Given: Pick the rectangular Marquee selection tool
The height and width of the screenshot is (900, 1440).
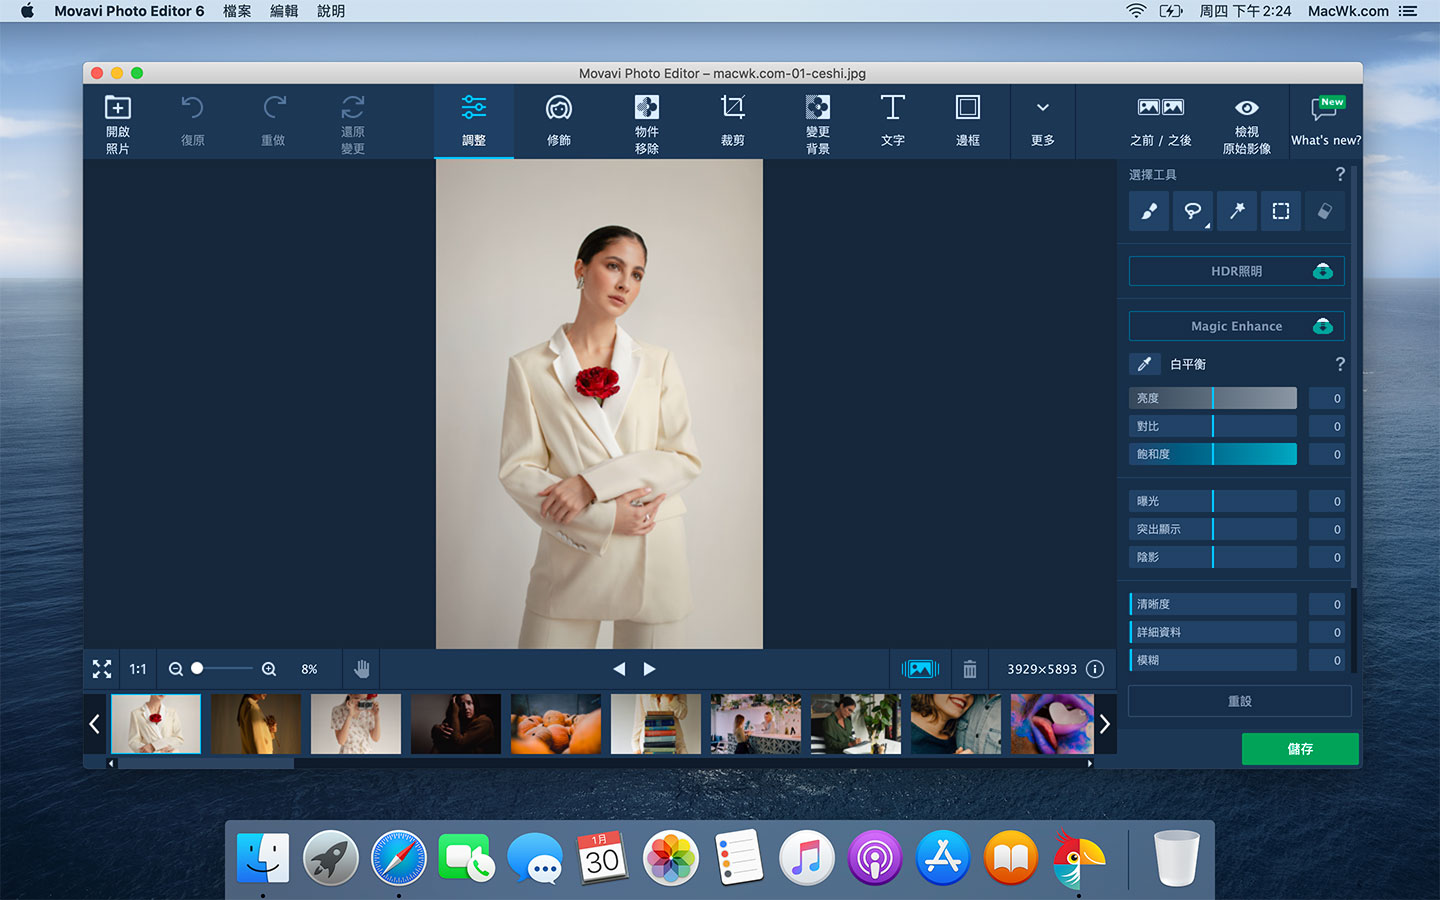Looking at the screenshot, I should pos(1280,211).
